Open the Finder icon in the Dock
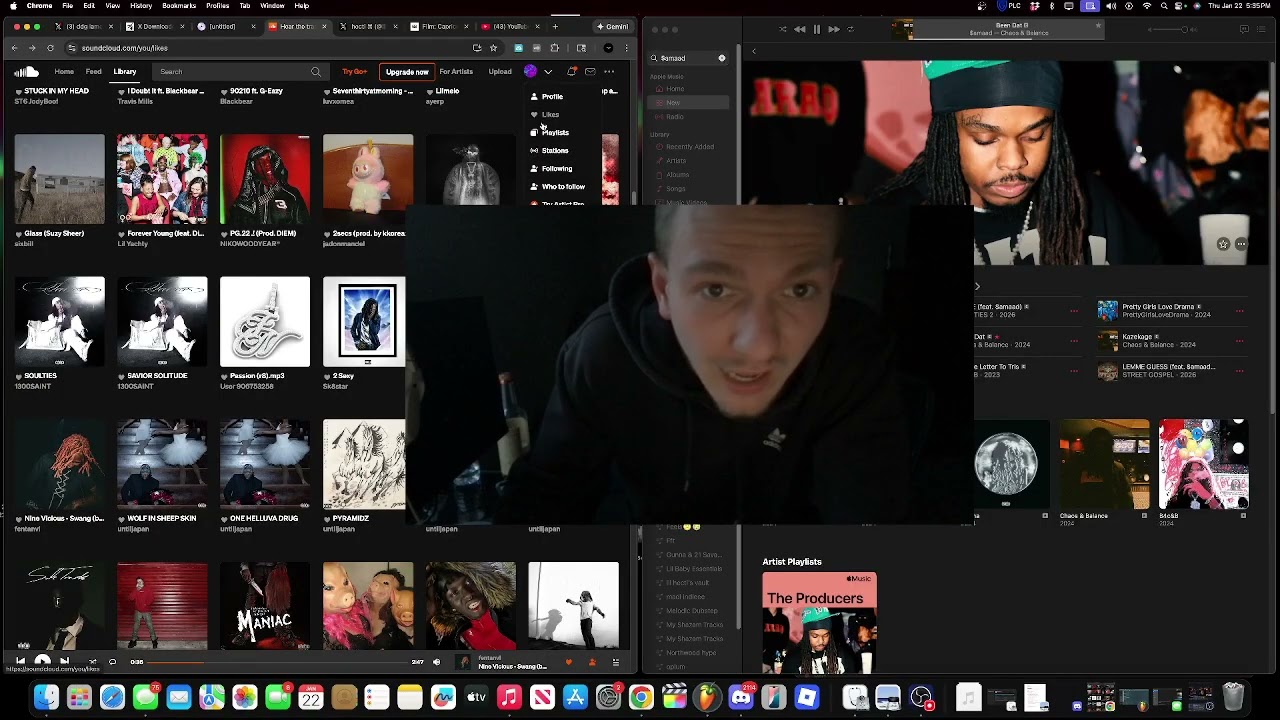 [x=46, y=697]
